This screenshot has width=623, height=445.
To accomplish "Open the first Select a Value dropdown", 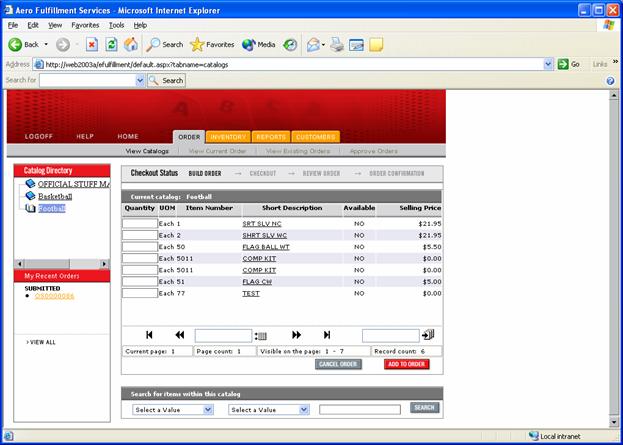I will tap(208, 410).
